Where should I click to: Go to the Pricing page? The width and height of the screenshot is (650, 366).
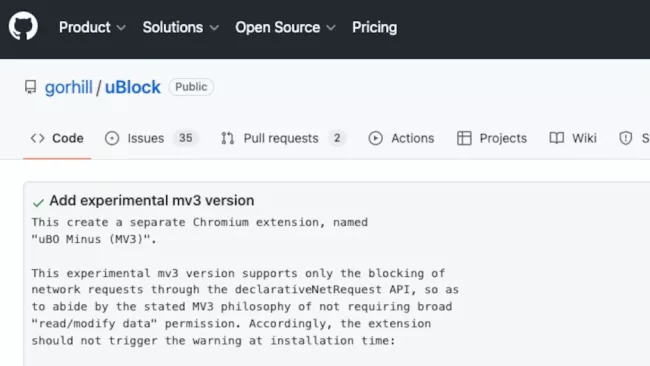click(x=374, y=27)
